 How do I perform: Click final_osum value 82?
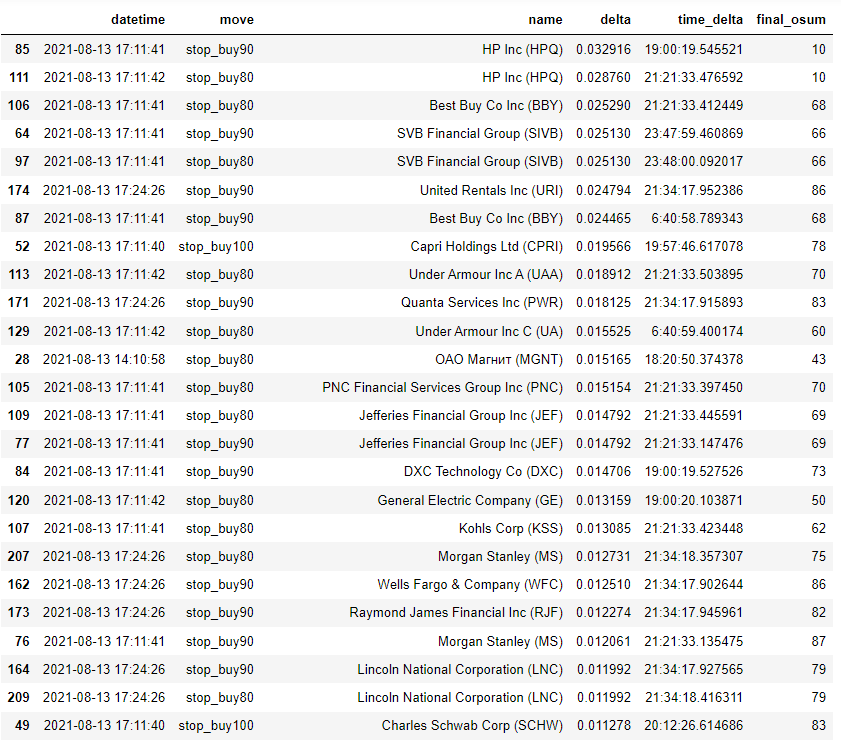click(x=818, y=613)
